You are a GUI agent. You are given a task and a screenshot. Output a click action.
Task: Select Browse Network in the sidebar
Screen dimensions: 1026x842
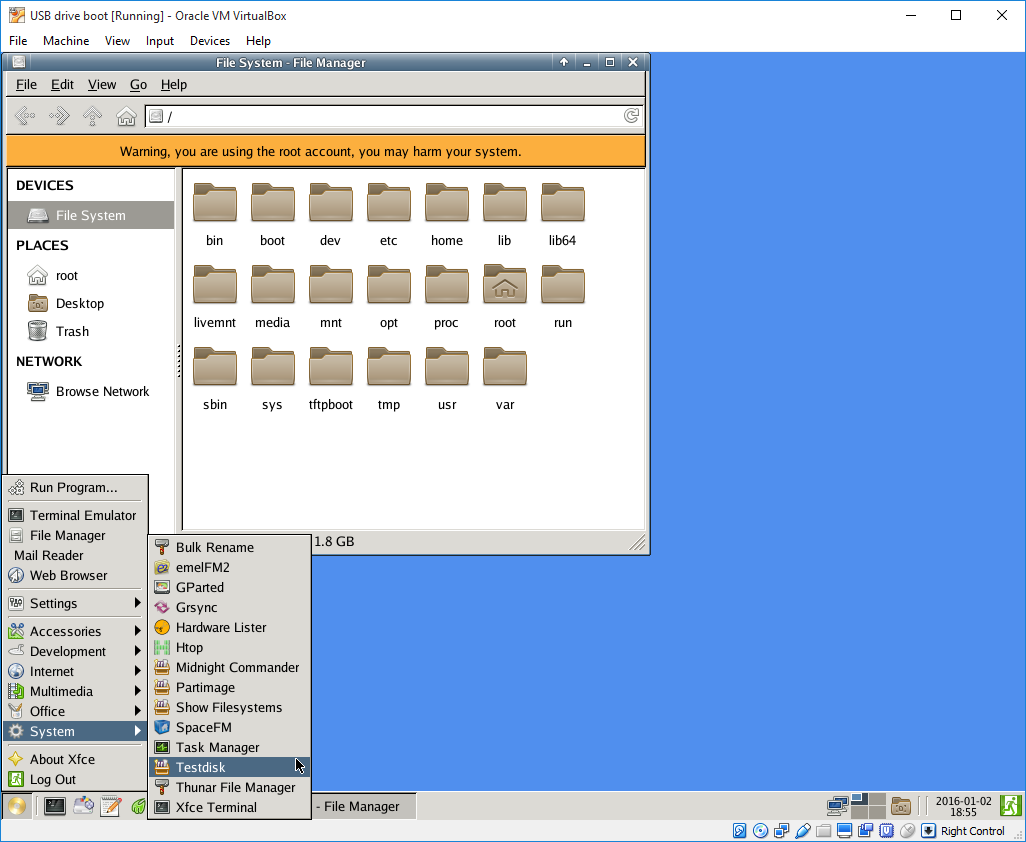91,392
